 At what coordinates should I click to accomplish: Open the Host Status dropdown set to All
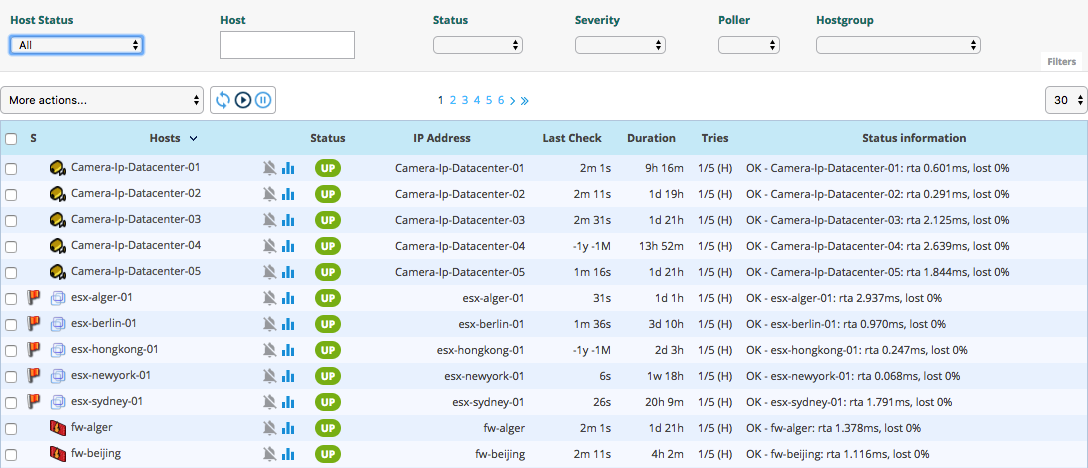(76, 45)
